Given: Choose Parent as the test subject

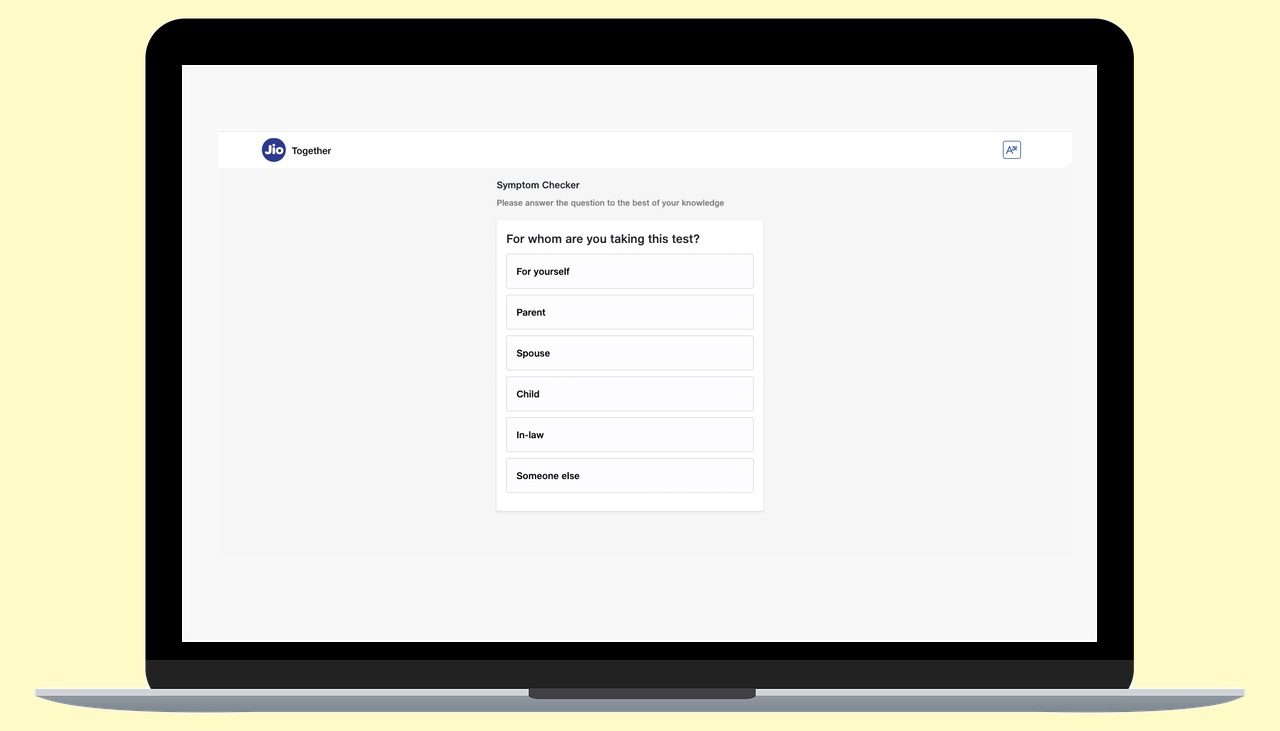Looking at the screenshot, I should pyautogui.click(x=629, y=312).
